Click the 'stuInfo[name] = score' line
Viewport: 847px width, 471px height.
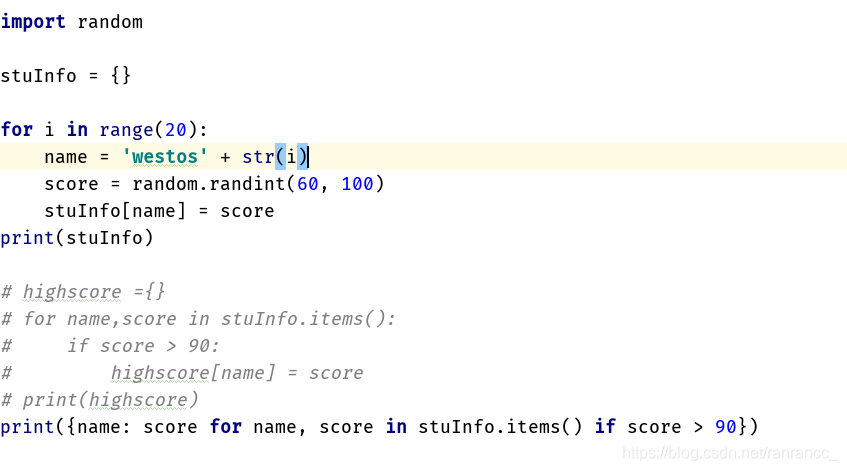pos(159,211)
